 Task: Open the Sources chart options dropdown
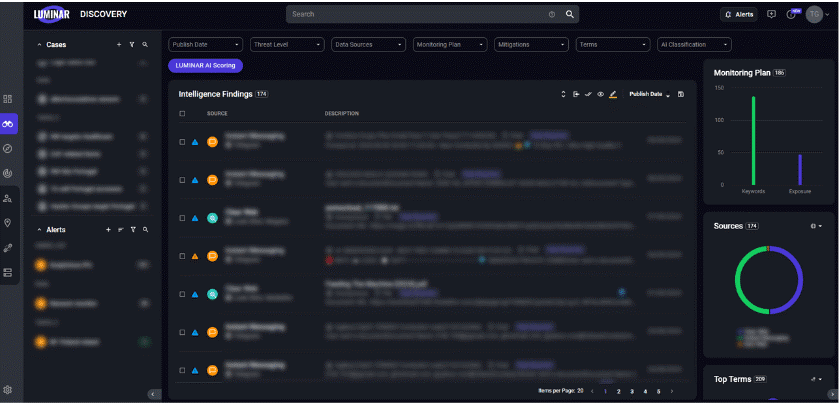[816, 226]
